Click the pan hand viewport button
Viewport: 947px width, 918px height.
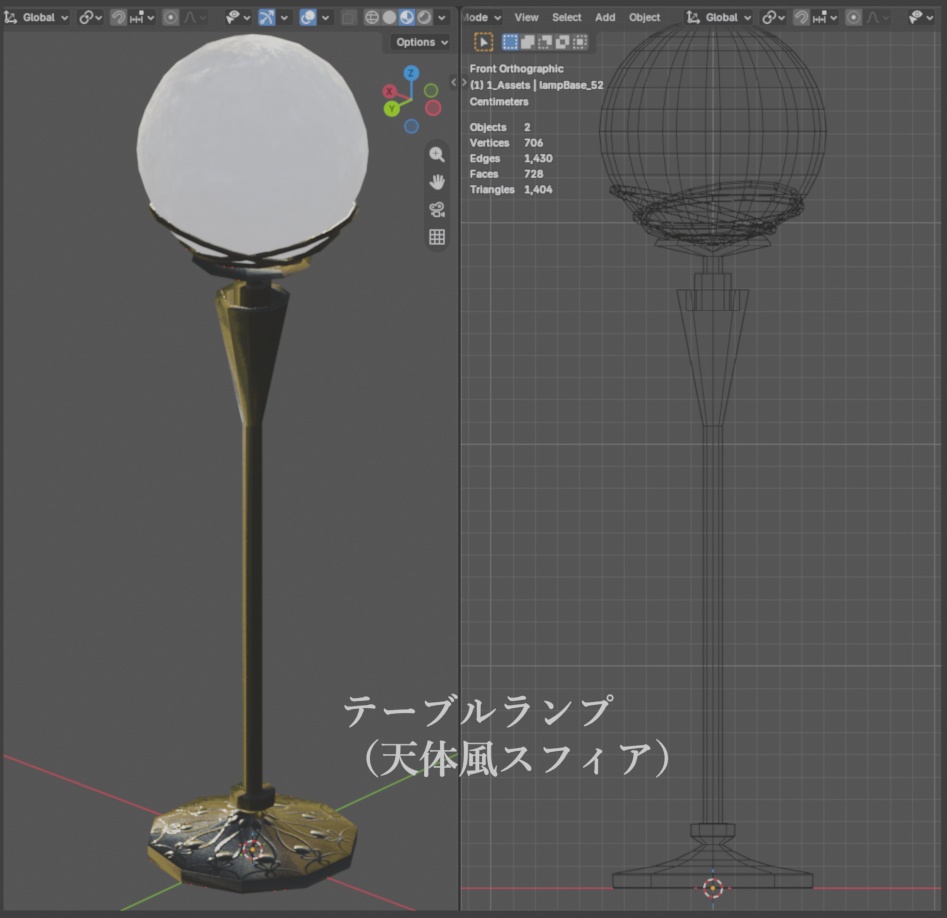click(437, 182)
